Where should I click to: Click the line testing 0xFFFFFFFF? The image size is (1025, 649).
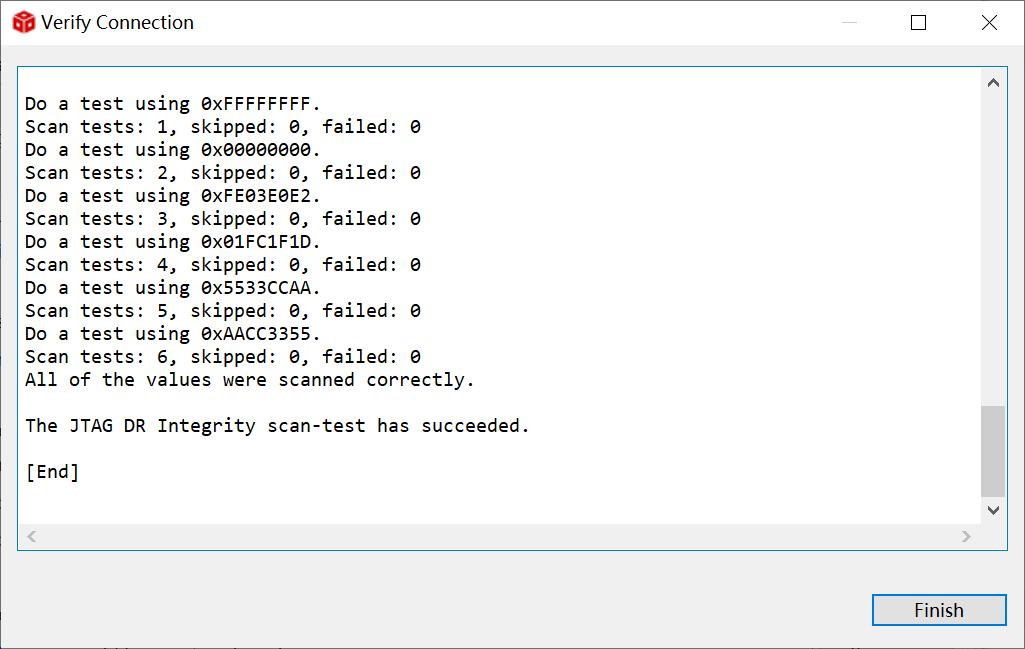point(173,104)
